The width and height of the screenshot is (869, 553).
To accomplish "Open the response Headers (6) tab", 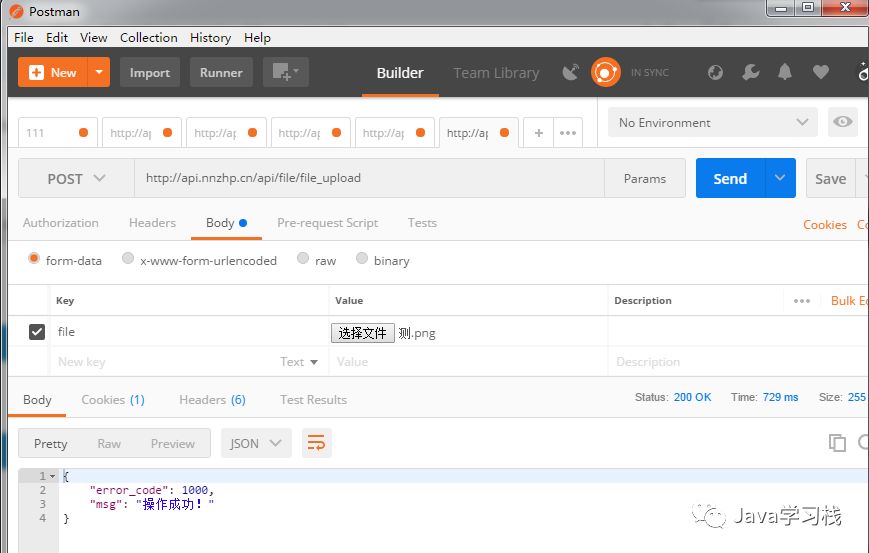I will pyautogui.click(x=212, y=400).
